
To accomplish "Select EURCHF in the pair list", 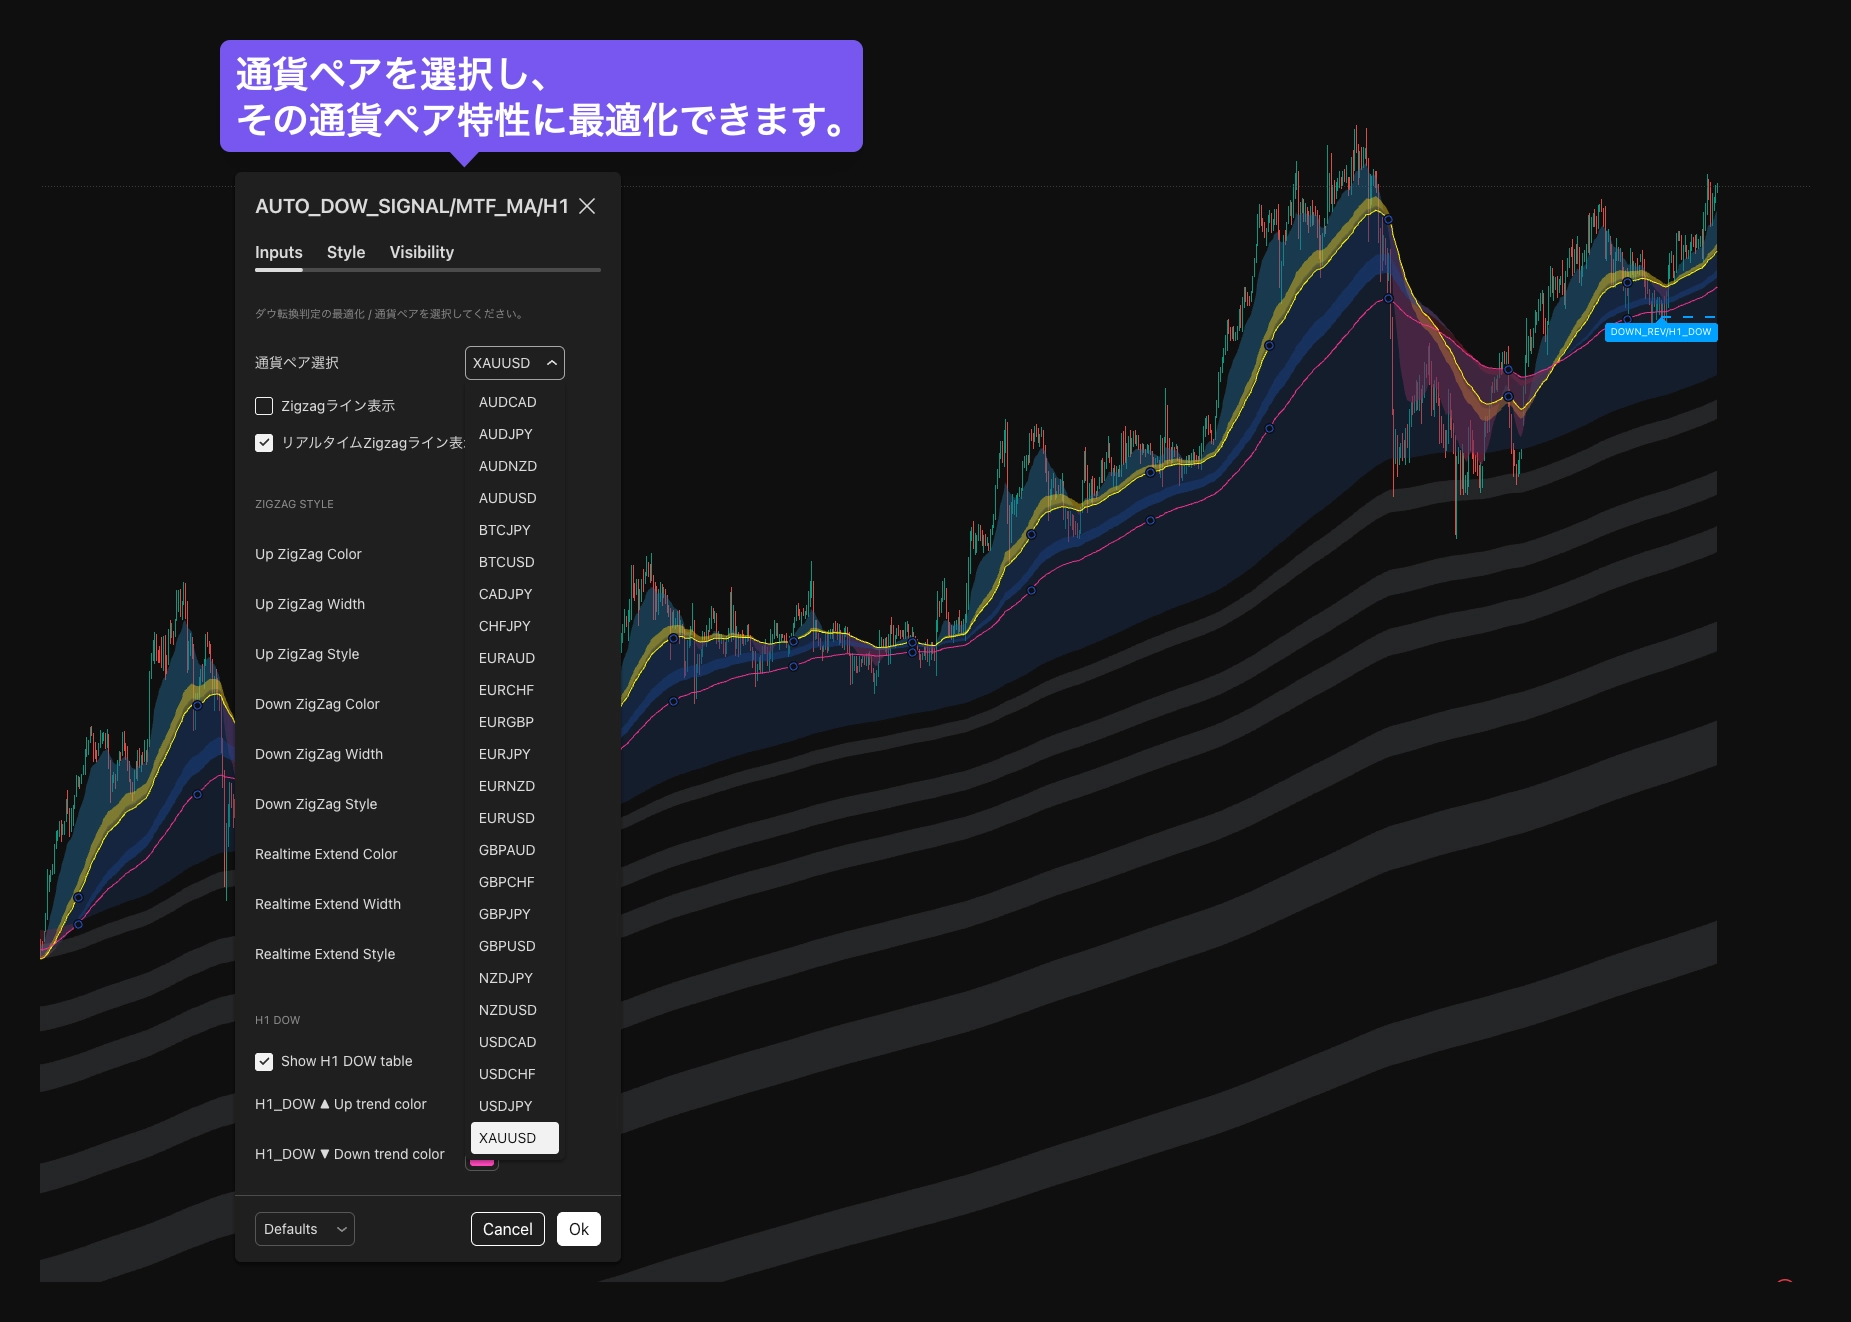I will [x=515, y=690].
